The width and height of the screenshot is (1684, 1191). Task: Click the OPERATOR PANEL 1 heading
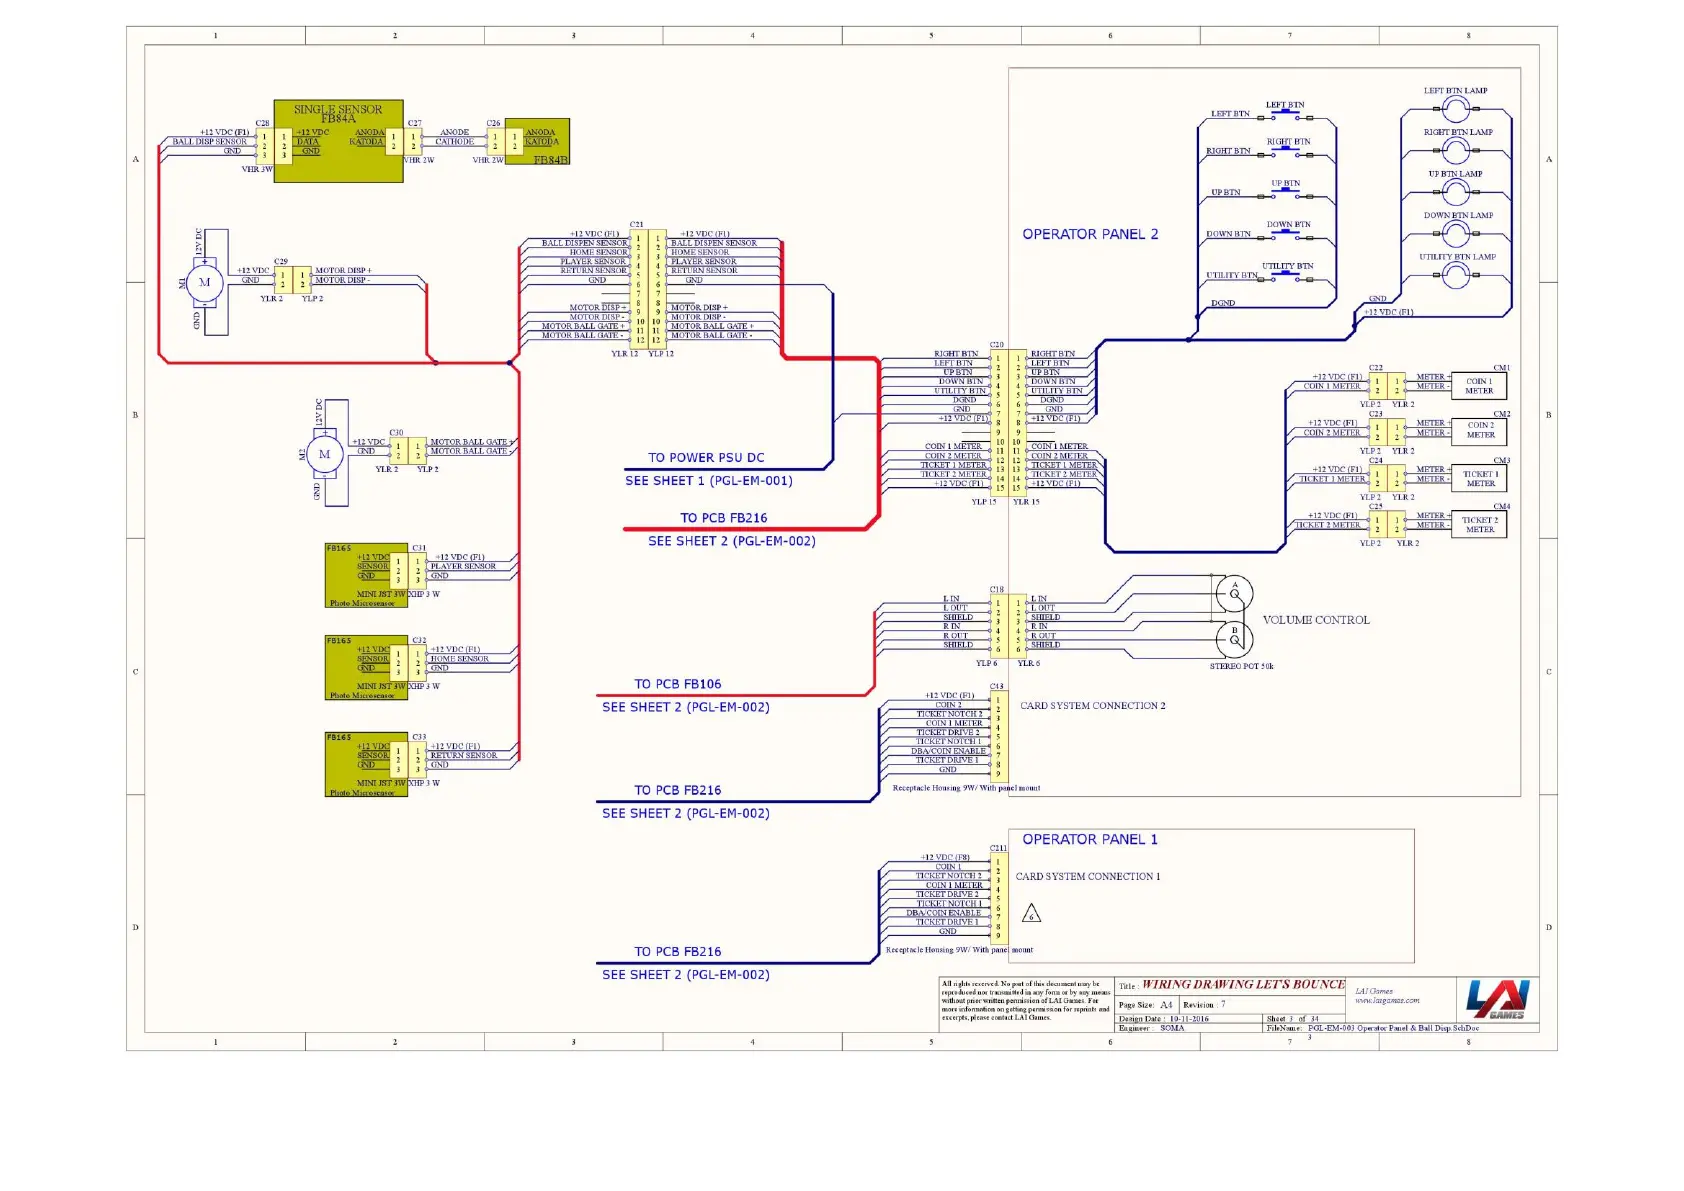point(1090,840)
